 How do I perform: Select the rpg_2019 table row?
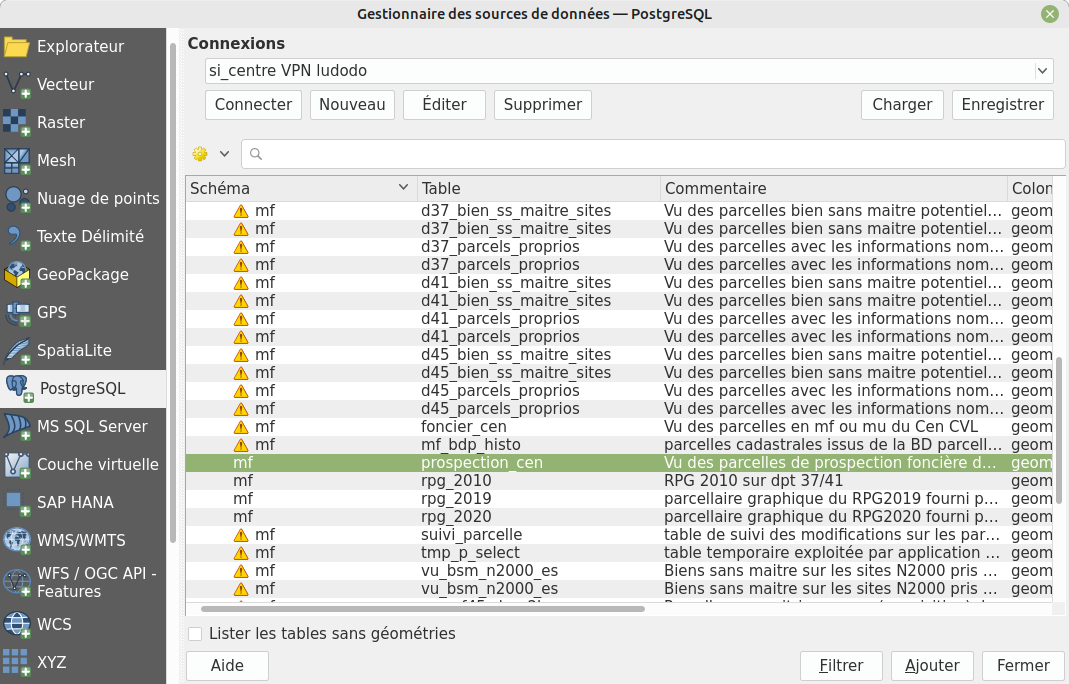(x=456, y=499)
